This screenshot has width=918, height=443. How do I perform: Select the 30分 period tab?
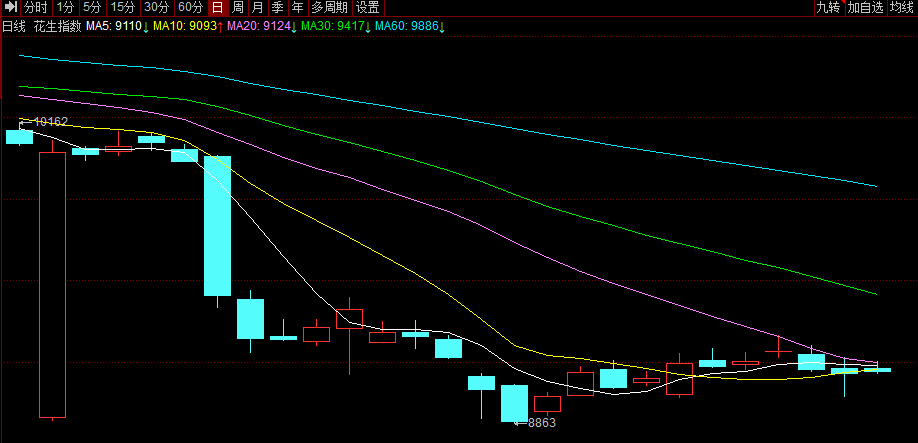coord(157,8)
